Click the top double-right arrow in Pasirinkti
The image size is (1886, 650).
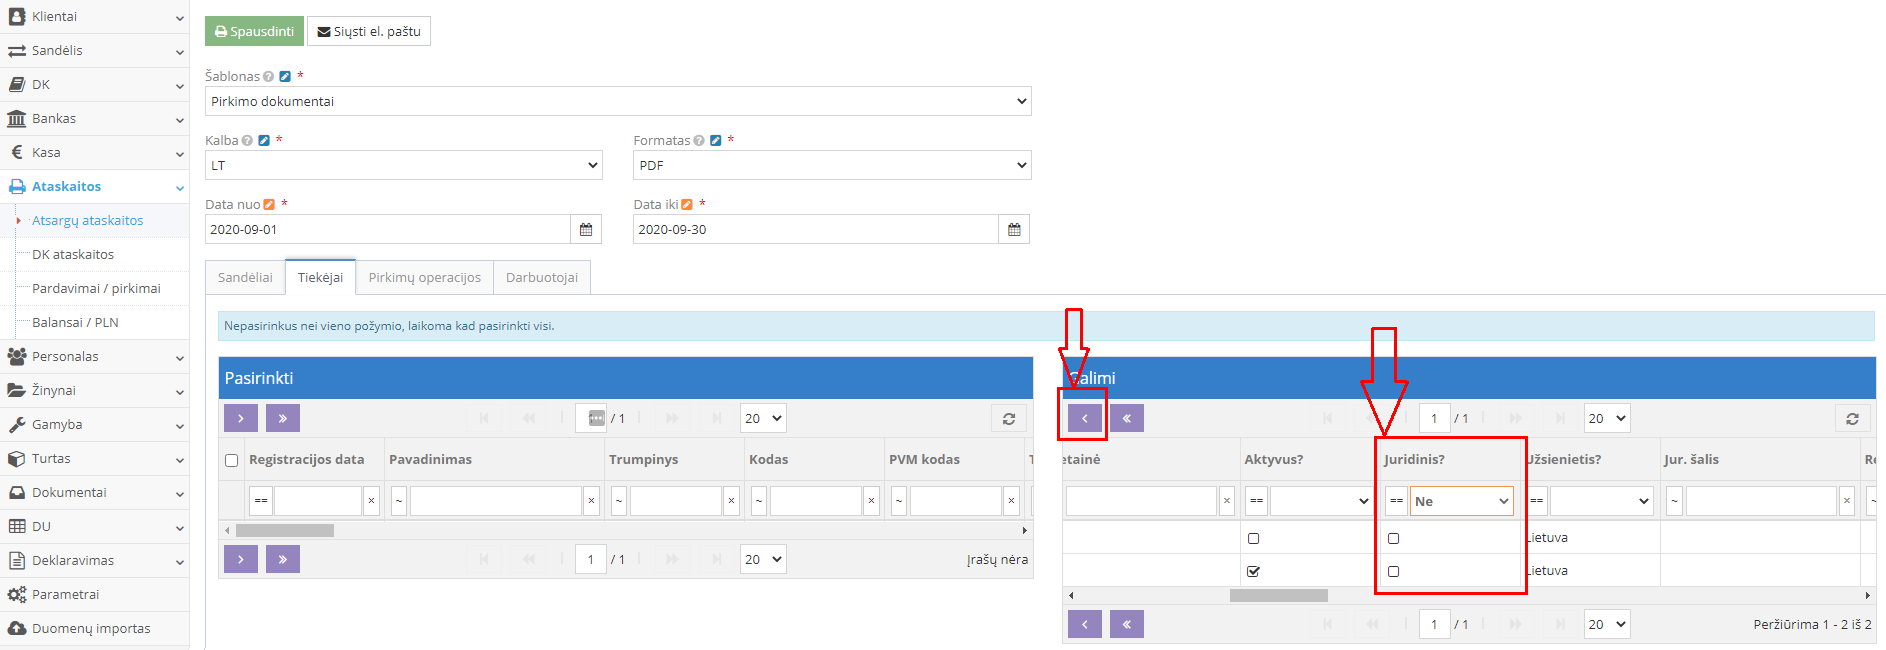click(283, 418)
